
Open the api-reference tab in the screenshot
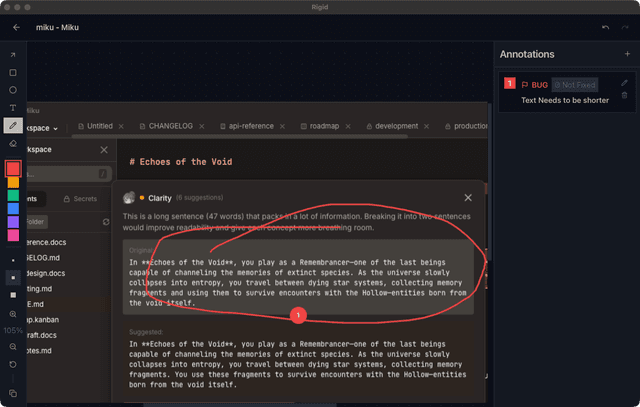pos(247,126)
